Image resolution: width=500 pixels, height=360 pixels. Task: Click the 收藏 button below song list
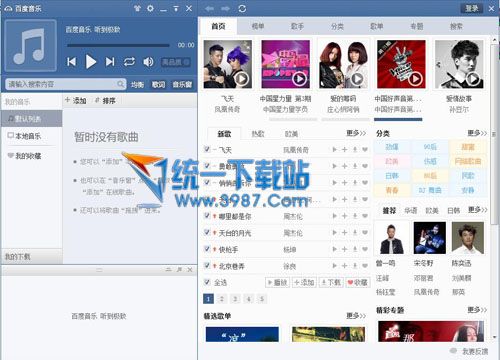pos(358,282)
